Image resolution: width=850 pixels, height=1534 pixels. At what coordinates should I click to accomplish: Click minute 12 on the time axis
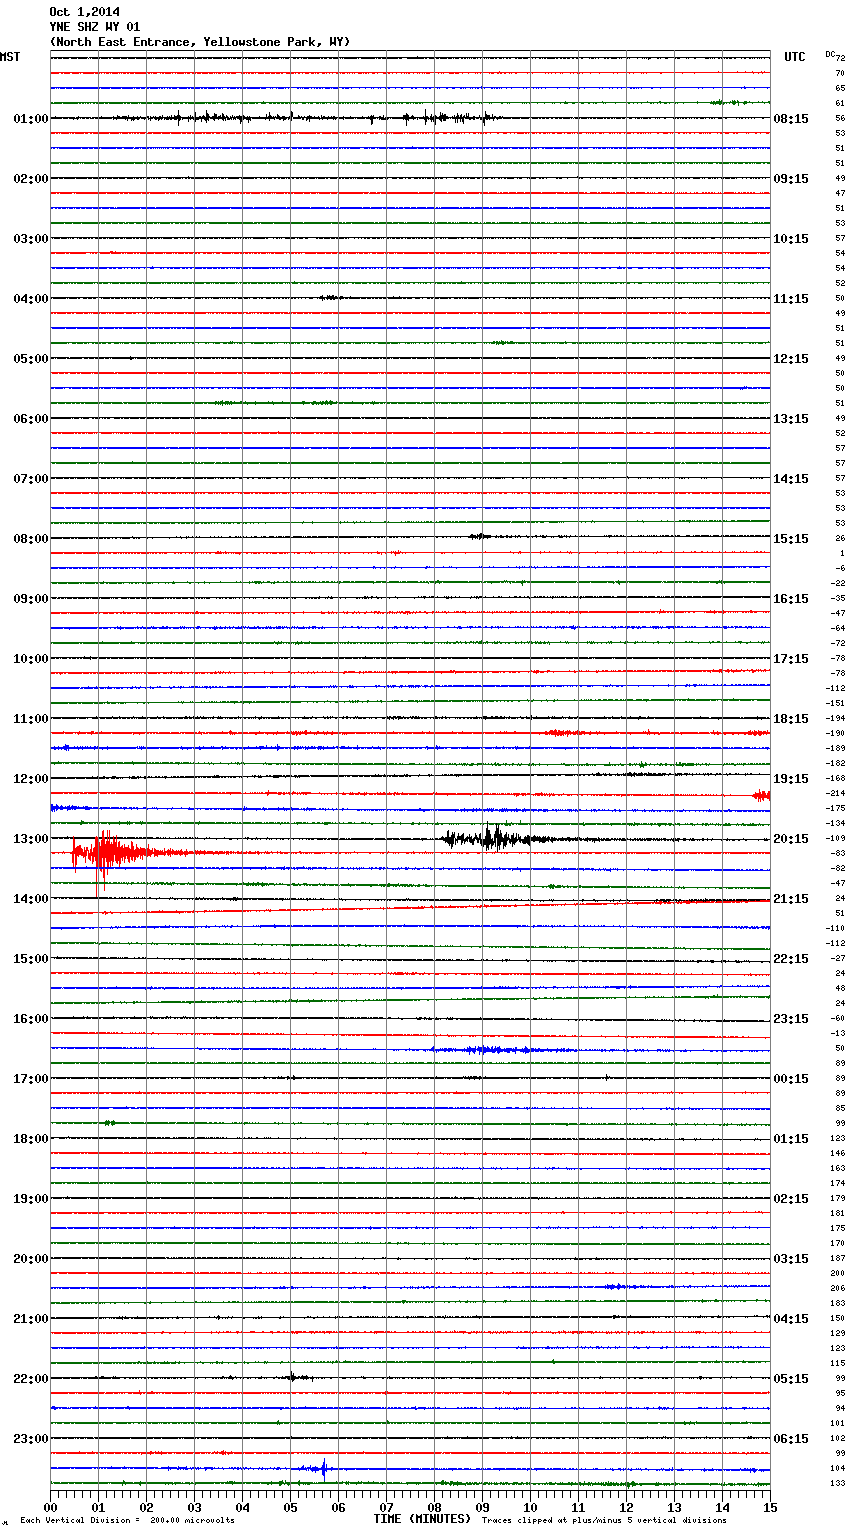pos(626,1507)
